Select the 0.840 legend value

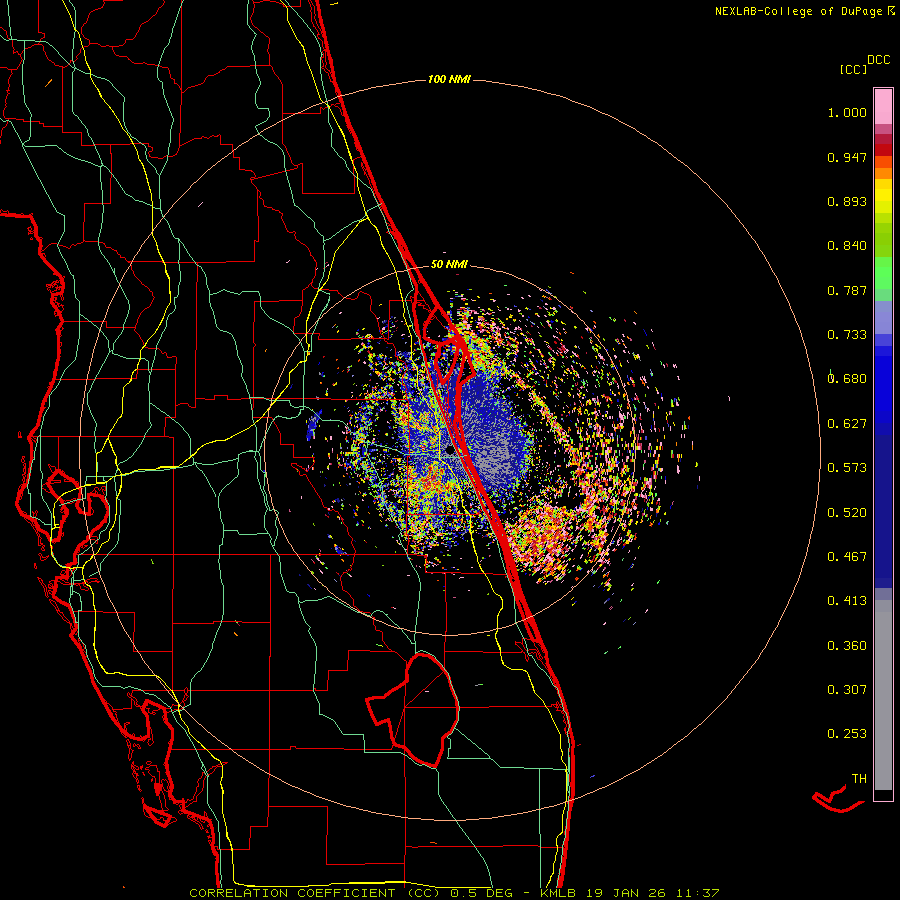click(847, 246)
